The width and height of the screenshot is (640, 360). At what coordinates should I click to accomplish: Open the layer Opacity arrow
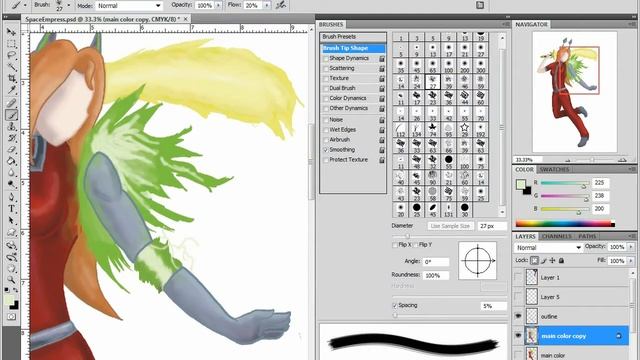(631, 247)
